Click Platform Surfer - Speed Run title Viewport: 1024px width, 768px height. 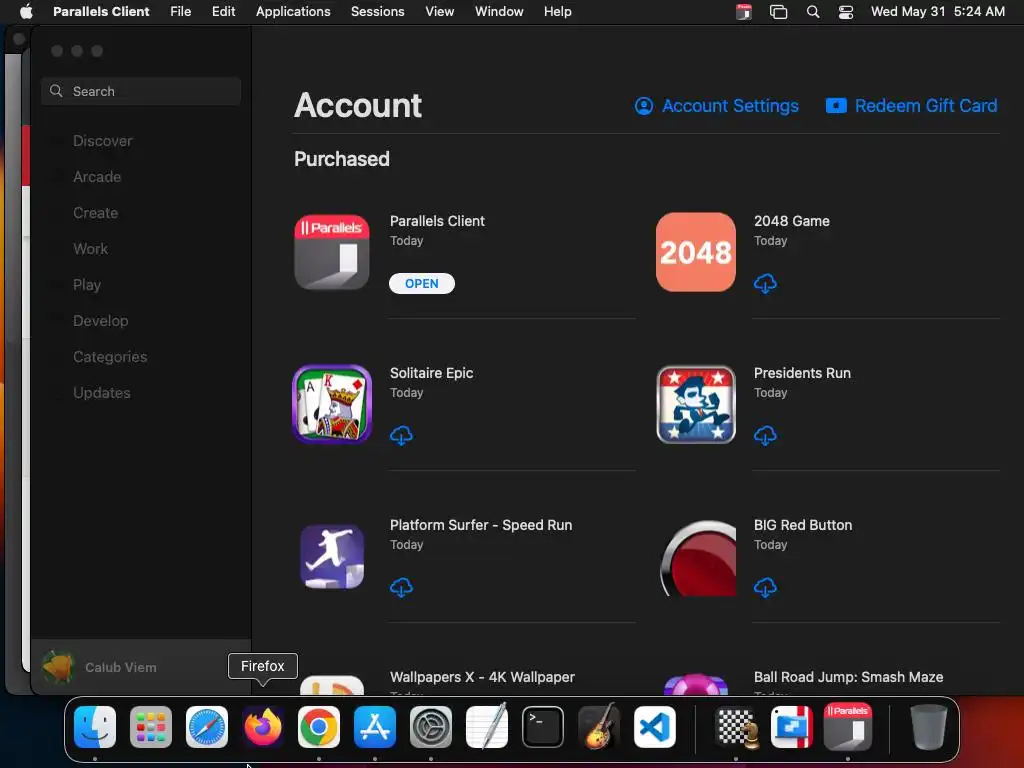[481, 525]
